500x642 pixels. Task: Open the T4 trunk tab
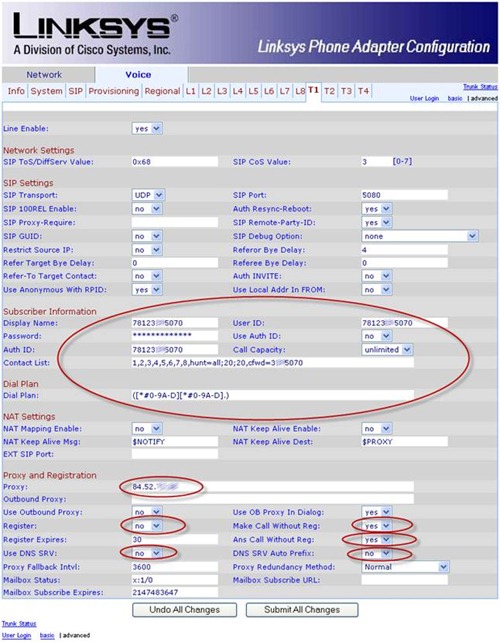tap(363, 91)
